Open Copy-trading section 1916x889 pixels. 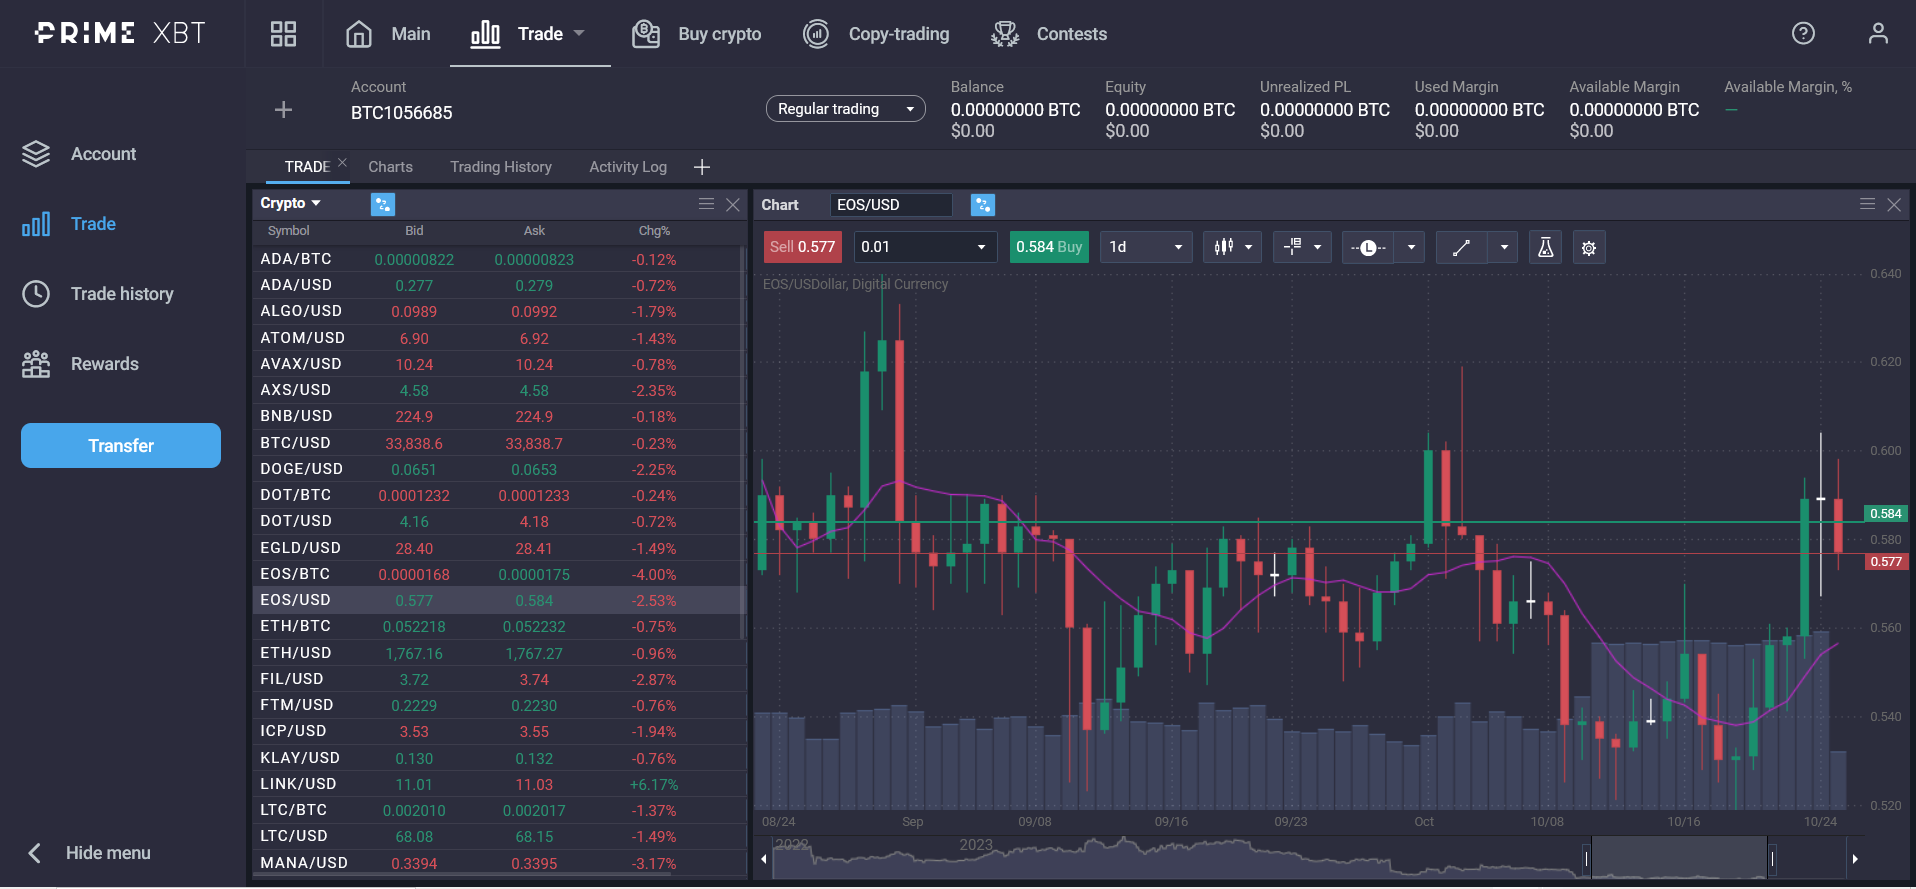coord(876,34)
